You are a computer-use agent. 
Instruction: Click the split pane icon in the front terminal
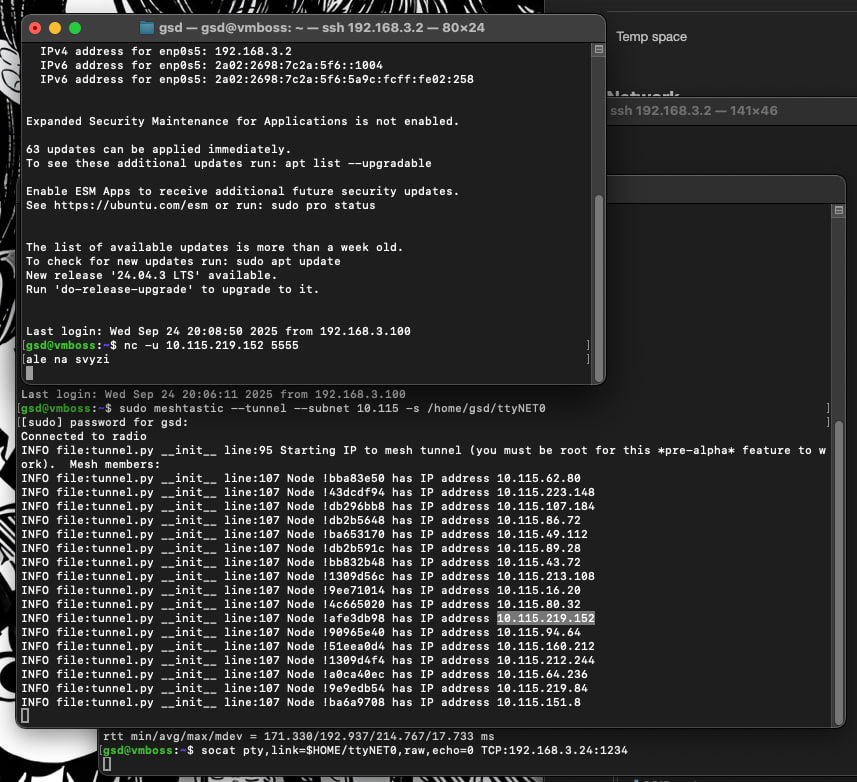tap(598, 48)
